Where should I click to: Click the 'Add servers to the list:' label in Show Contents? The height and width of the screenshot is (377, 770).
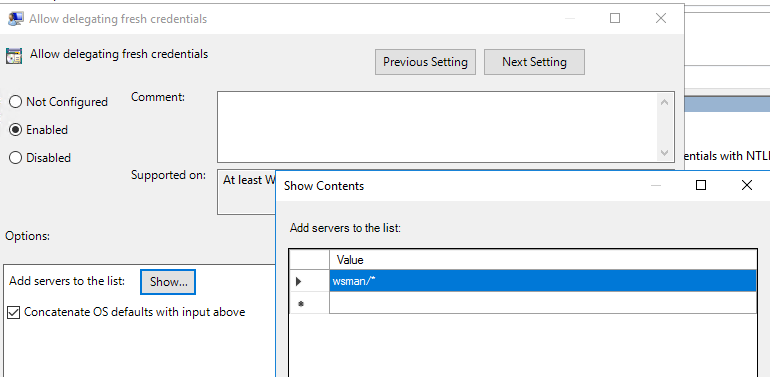[345, 228]
